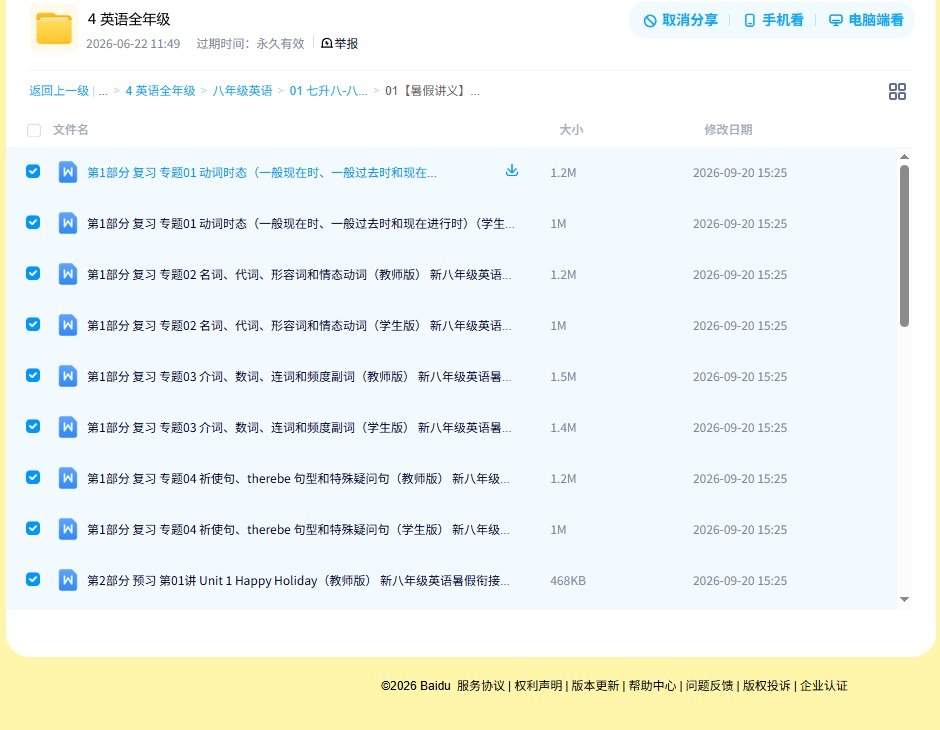
Task: Uncheck checkbox for 专题03 介词 教师版 file
Action: (x=33, y=375)
